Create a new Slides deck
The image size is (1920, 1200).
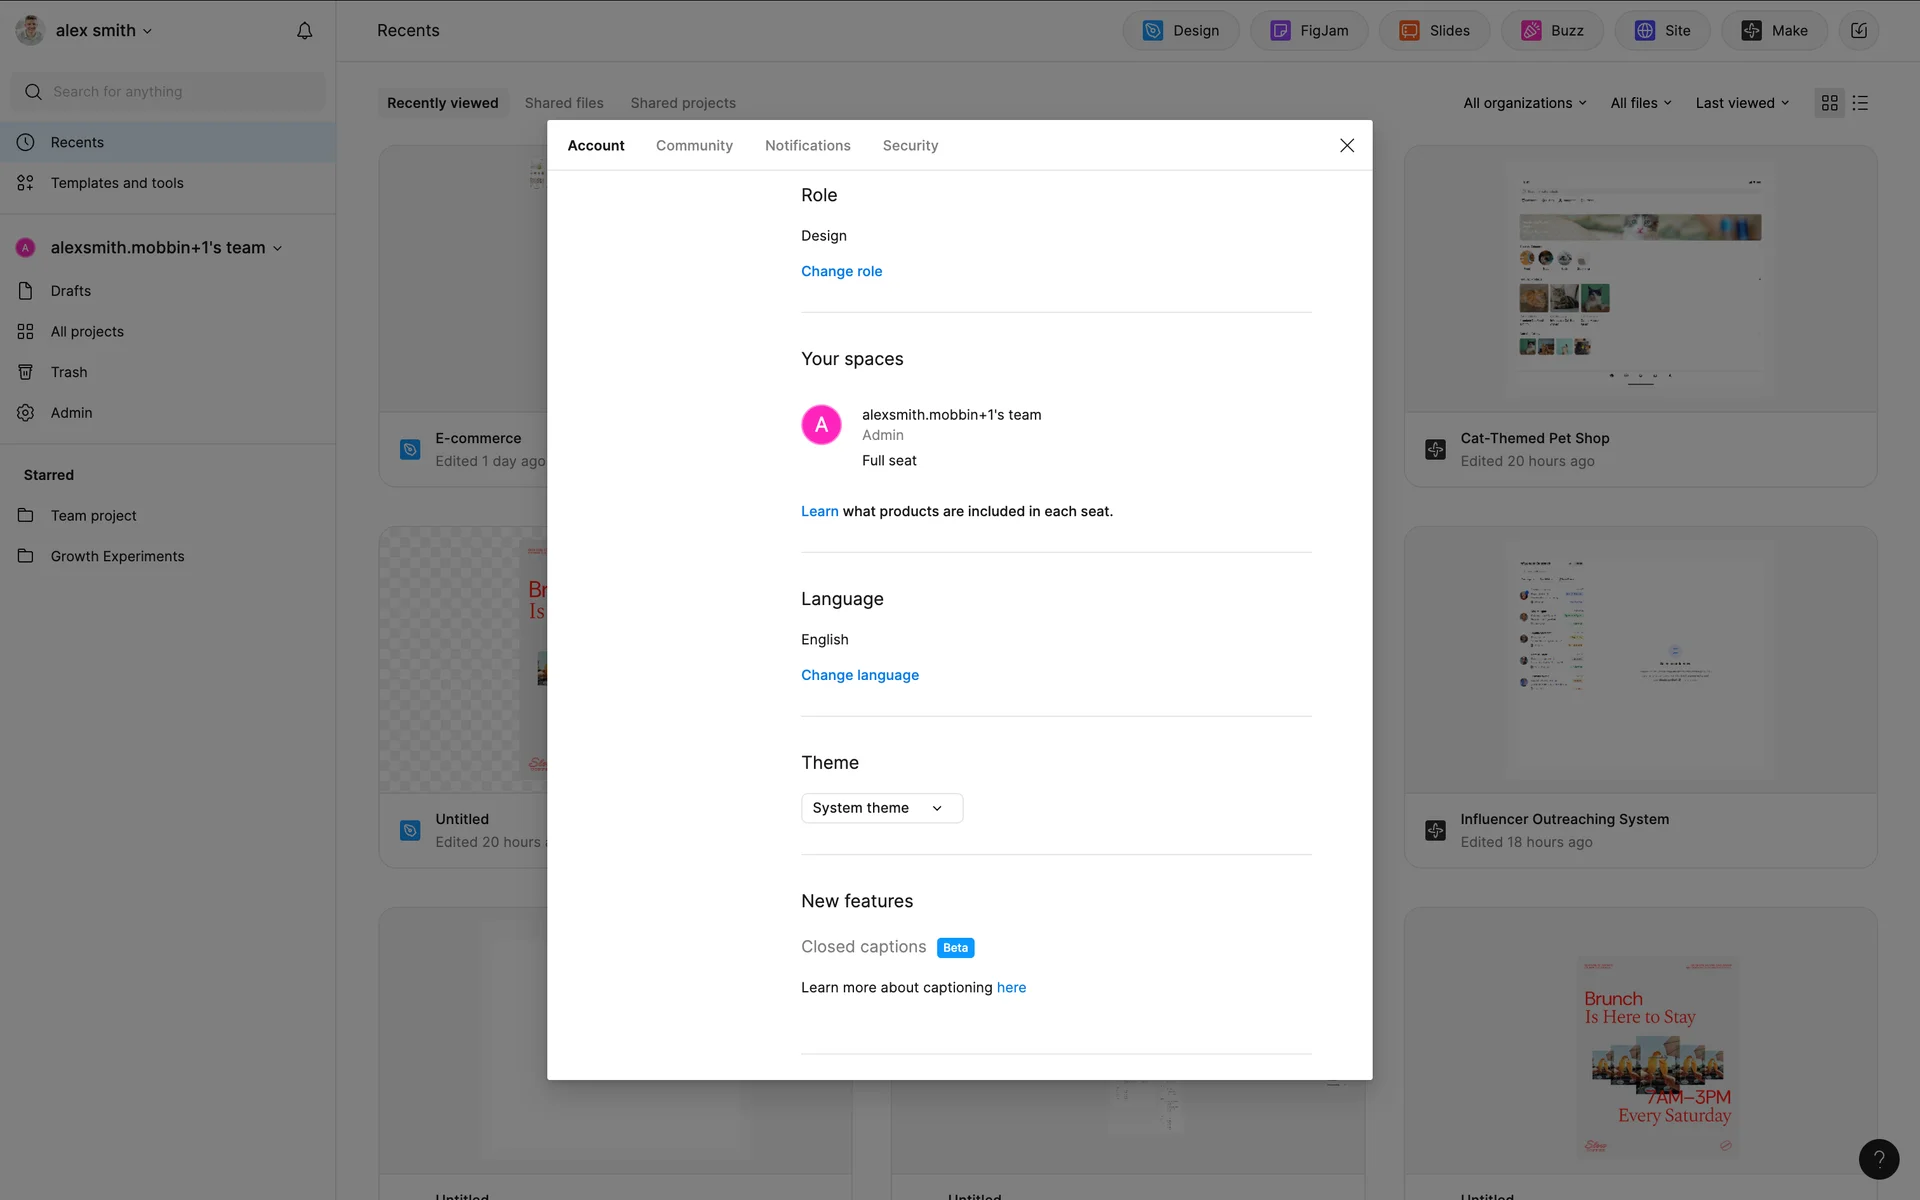(x=1434, y=31)
